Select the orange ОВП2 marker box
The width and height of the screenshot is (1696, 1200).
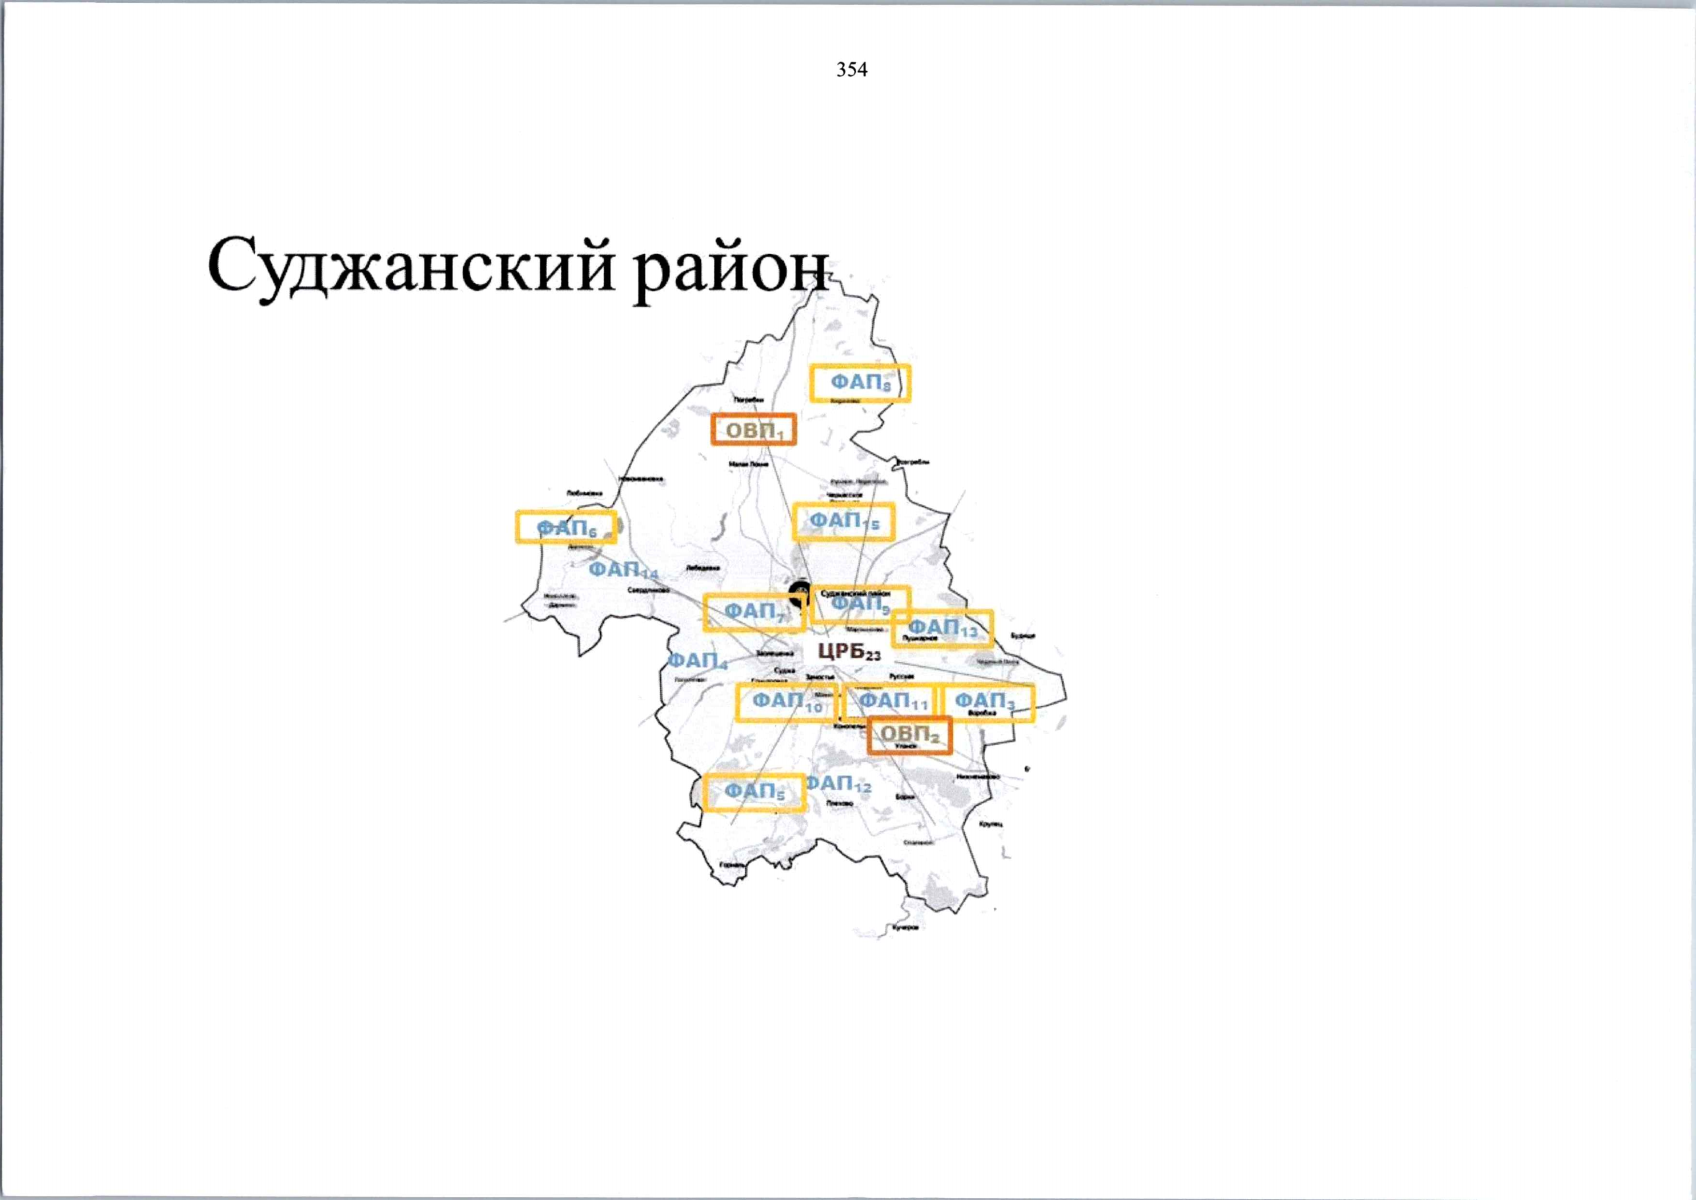tap(908, 736)
